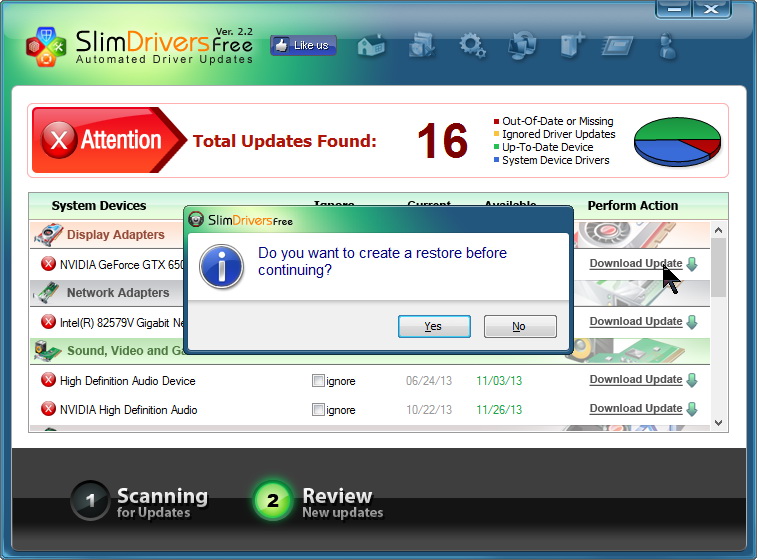Click red X beside NVIDIA High Definition Audio
Image resolution: width=757 pixels, height=560 pixels.
point(48,409)
